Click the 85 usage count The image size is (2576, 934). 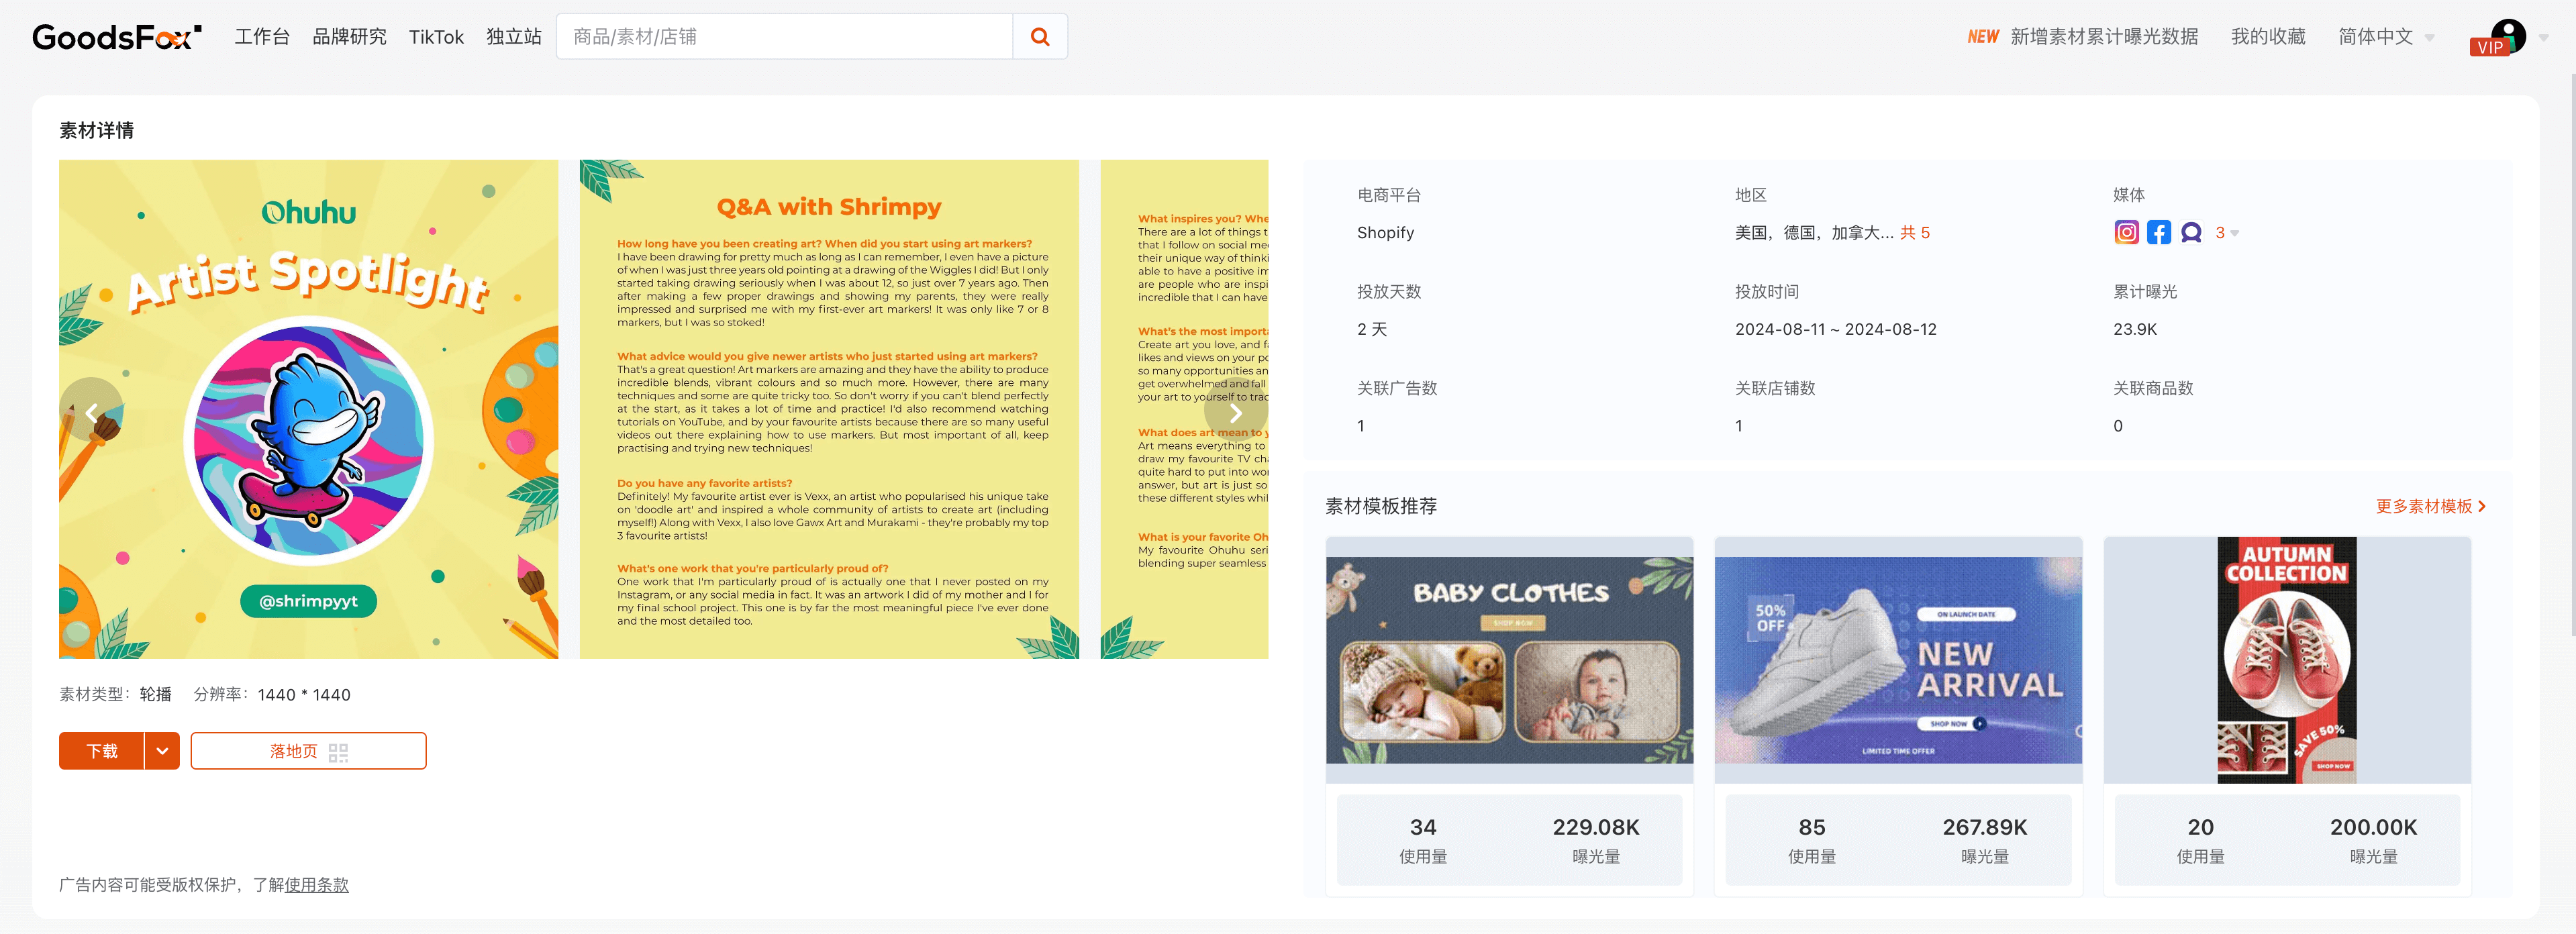1811,827
